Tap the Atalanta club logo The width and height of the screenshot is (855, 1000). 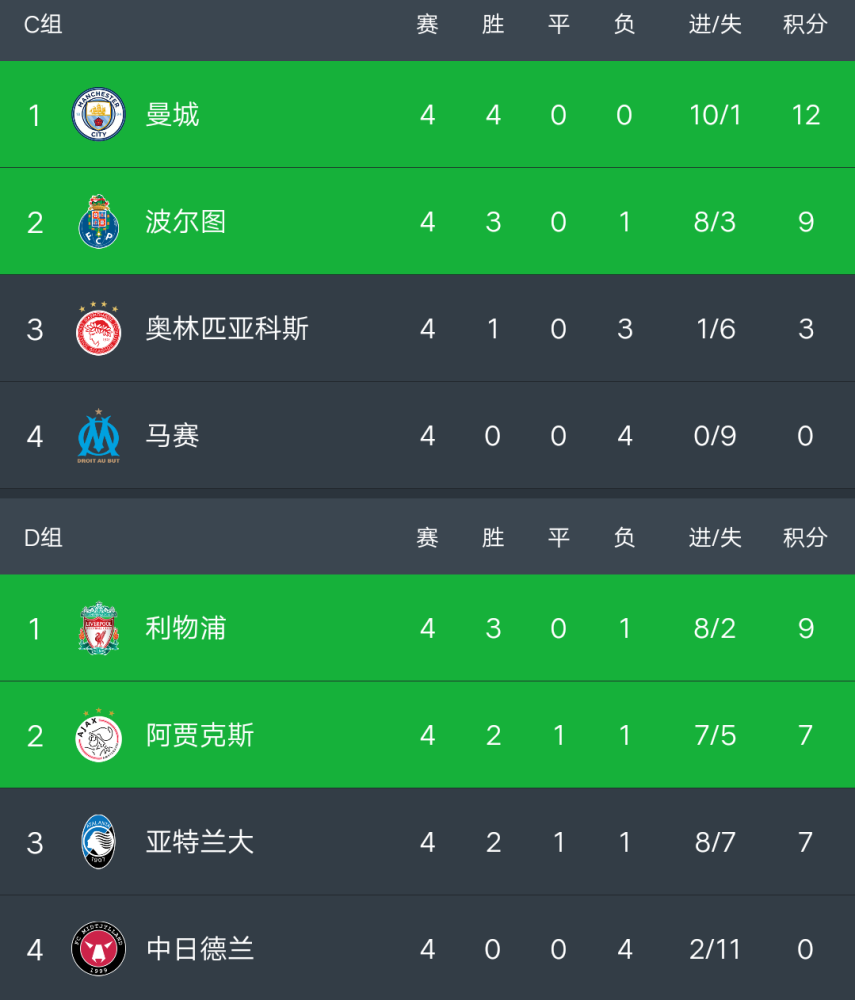(x=98, y=842)
